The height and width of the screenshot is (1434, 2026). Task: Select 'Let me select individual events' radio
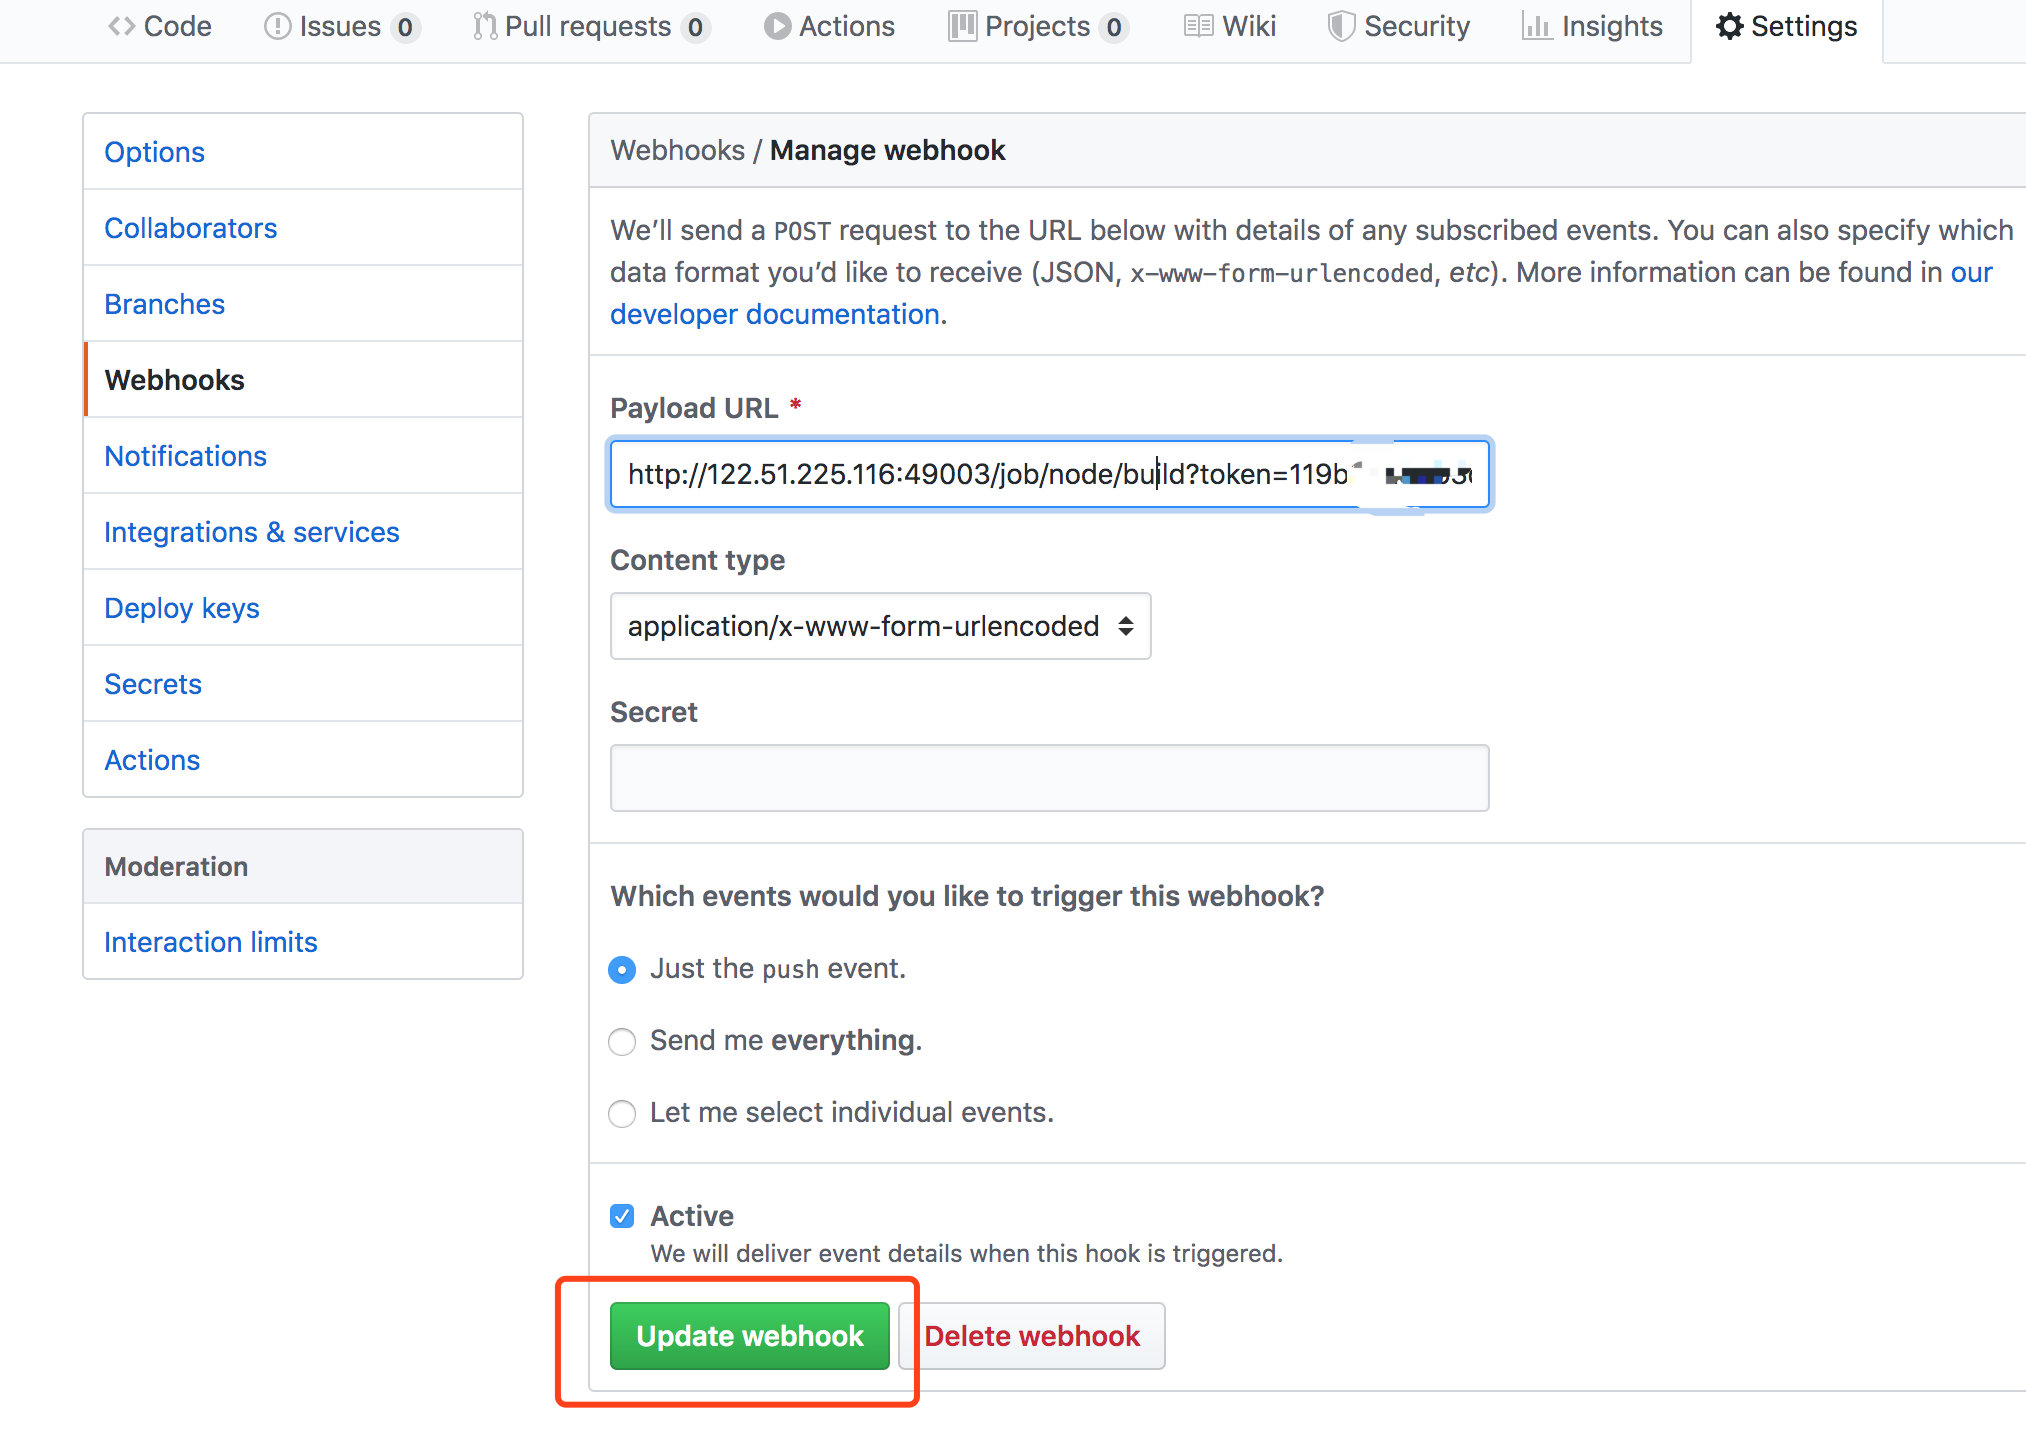622,1114
